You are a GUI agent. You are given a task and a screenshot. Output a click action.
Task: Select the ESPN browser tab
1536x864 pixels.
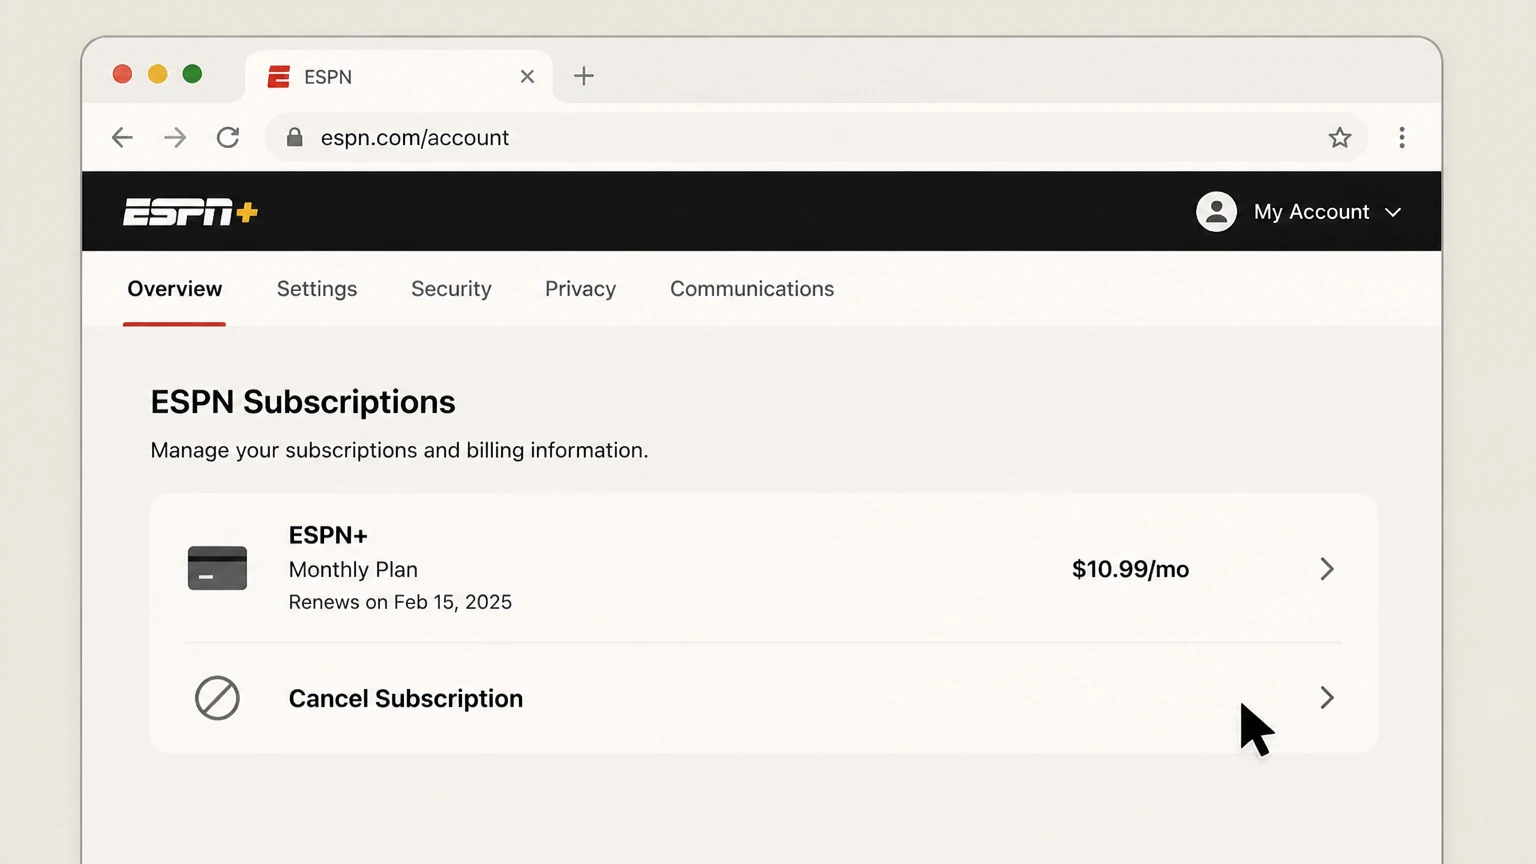(x=398, y=77)
